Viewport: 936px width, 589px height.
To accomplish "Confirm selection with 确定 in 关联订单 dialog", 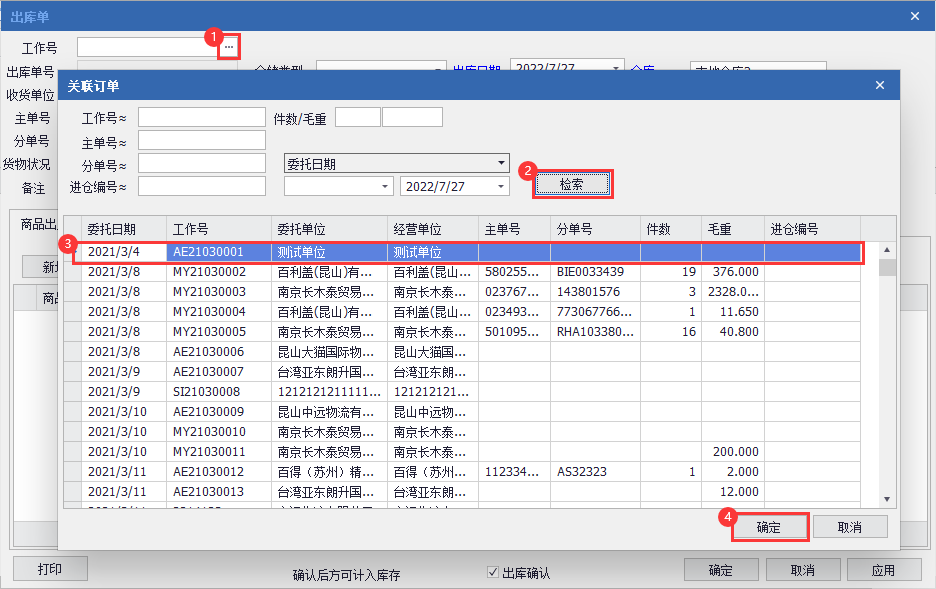I will click(768, 527).
